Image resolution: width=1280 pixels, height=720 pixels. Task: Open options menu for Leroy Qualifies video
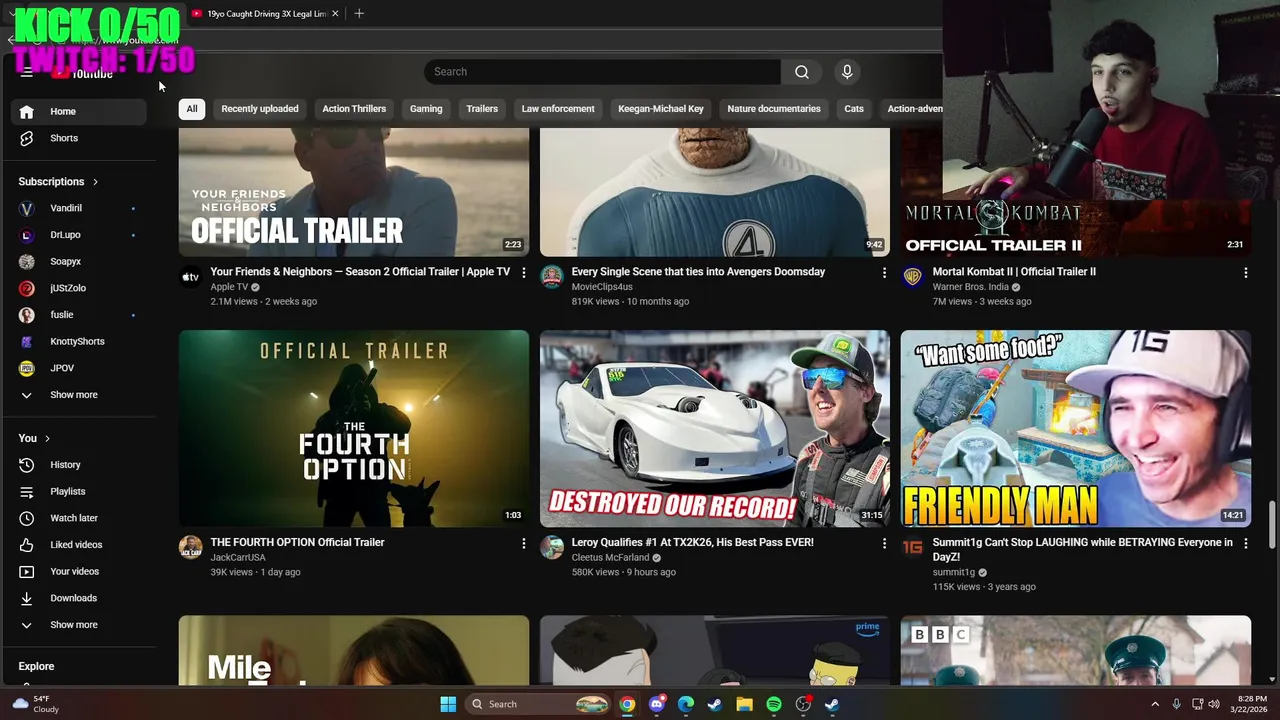pyautogui.click(x=884, y=543)
